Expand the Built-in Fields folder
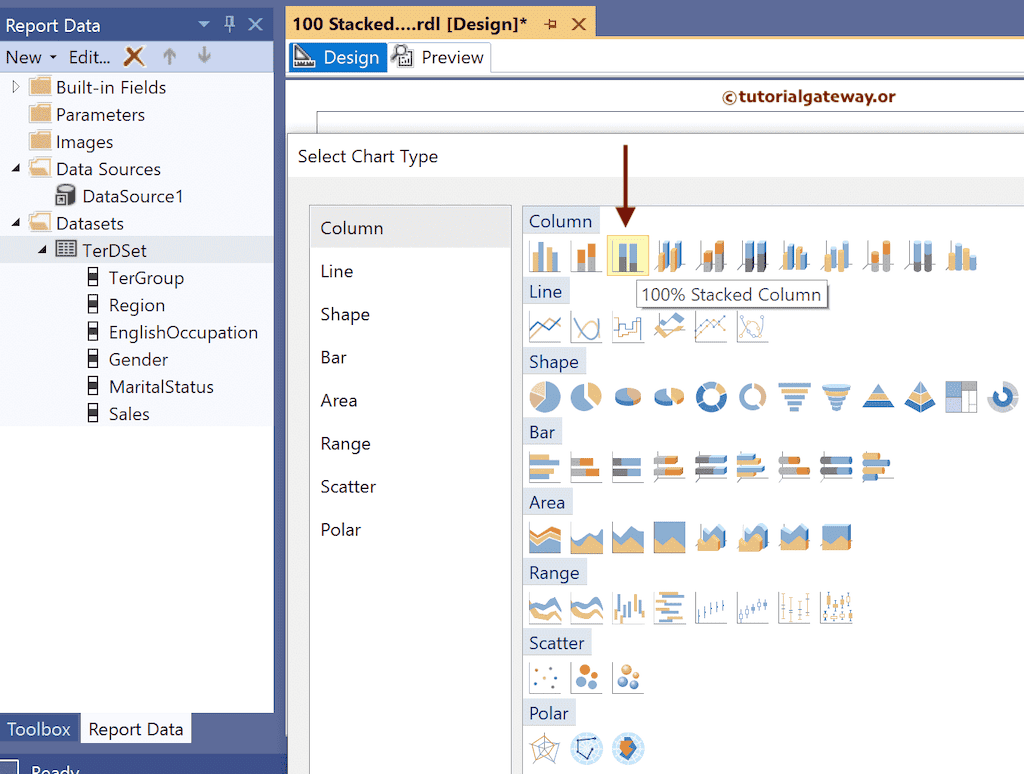The height and width of the screenshot is (774, 1024). click(x=16, y=87)
